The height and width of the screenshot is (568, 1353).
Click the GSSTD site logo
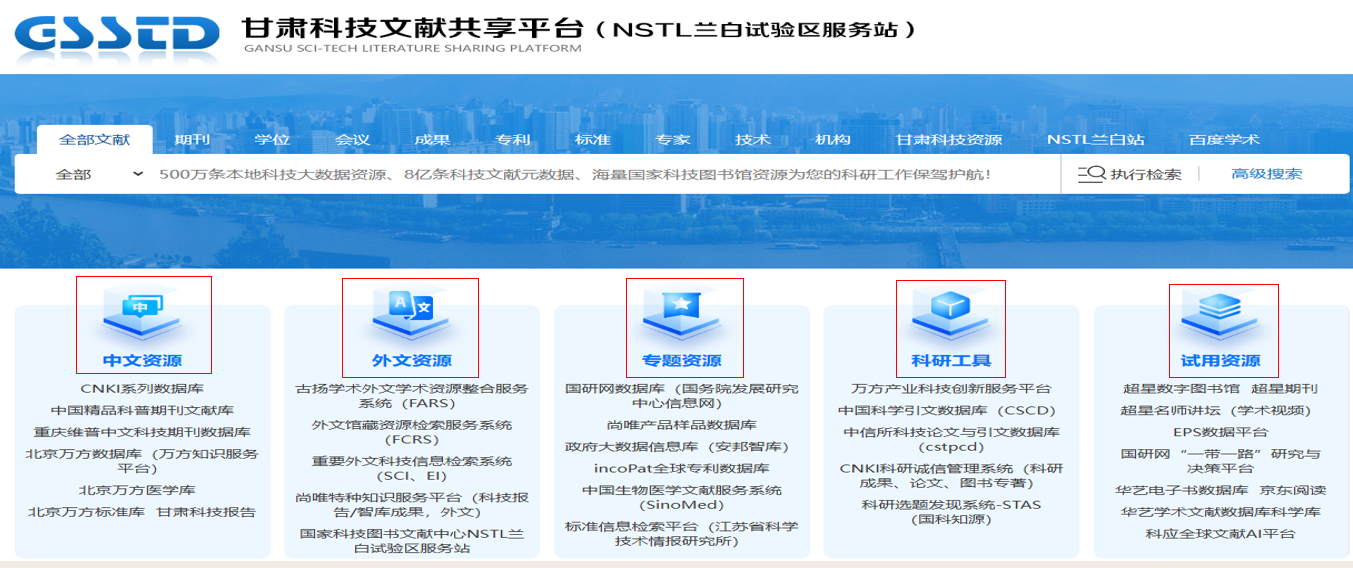coord(117,34)
